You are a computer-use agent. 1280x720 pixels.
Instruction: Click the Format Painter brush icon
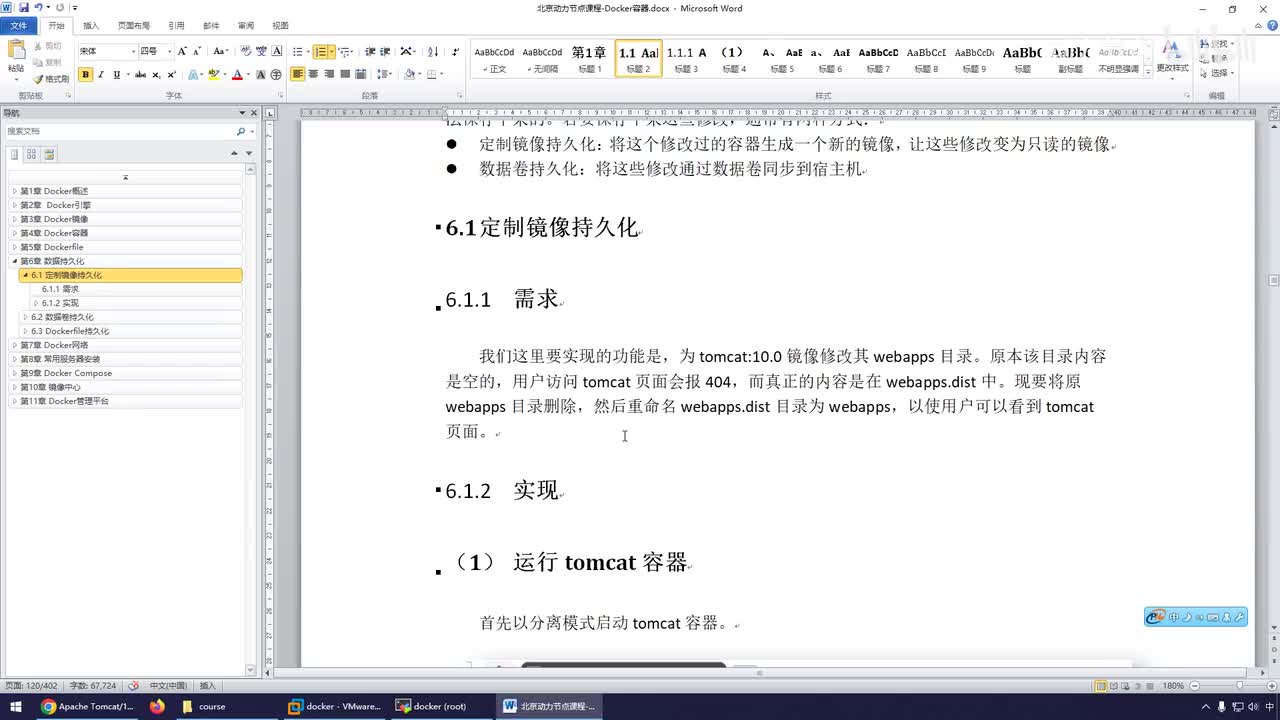point(38,79)
